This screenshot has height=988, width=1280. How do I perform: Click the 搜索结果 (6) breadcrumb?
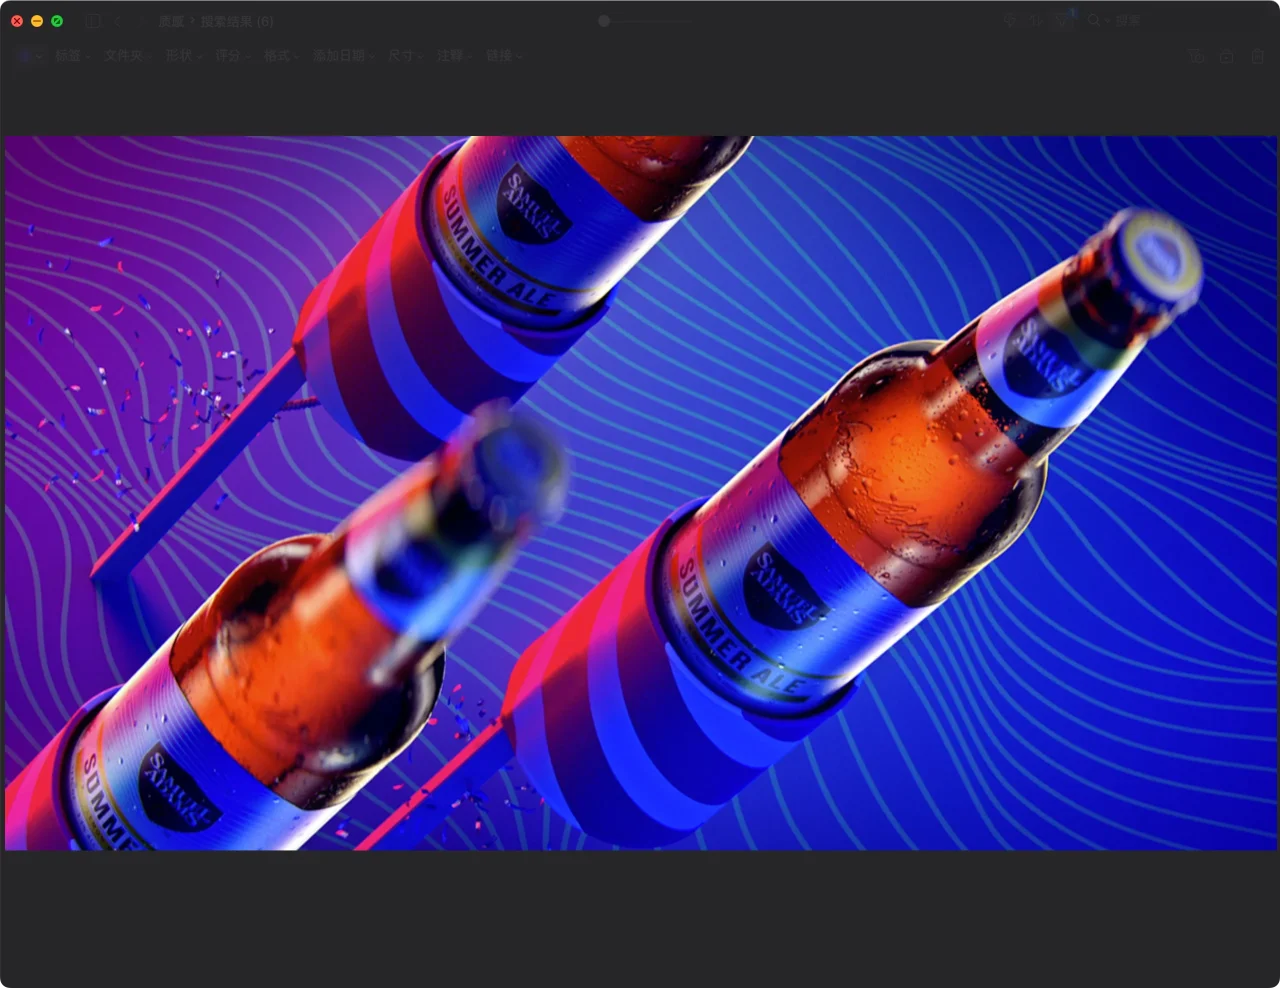237,21
